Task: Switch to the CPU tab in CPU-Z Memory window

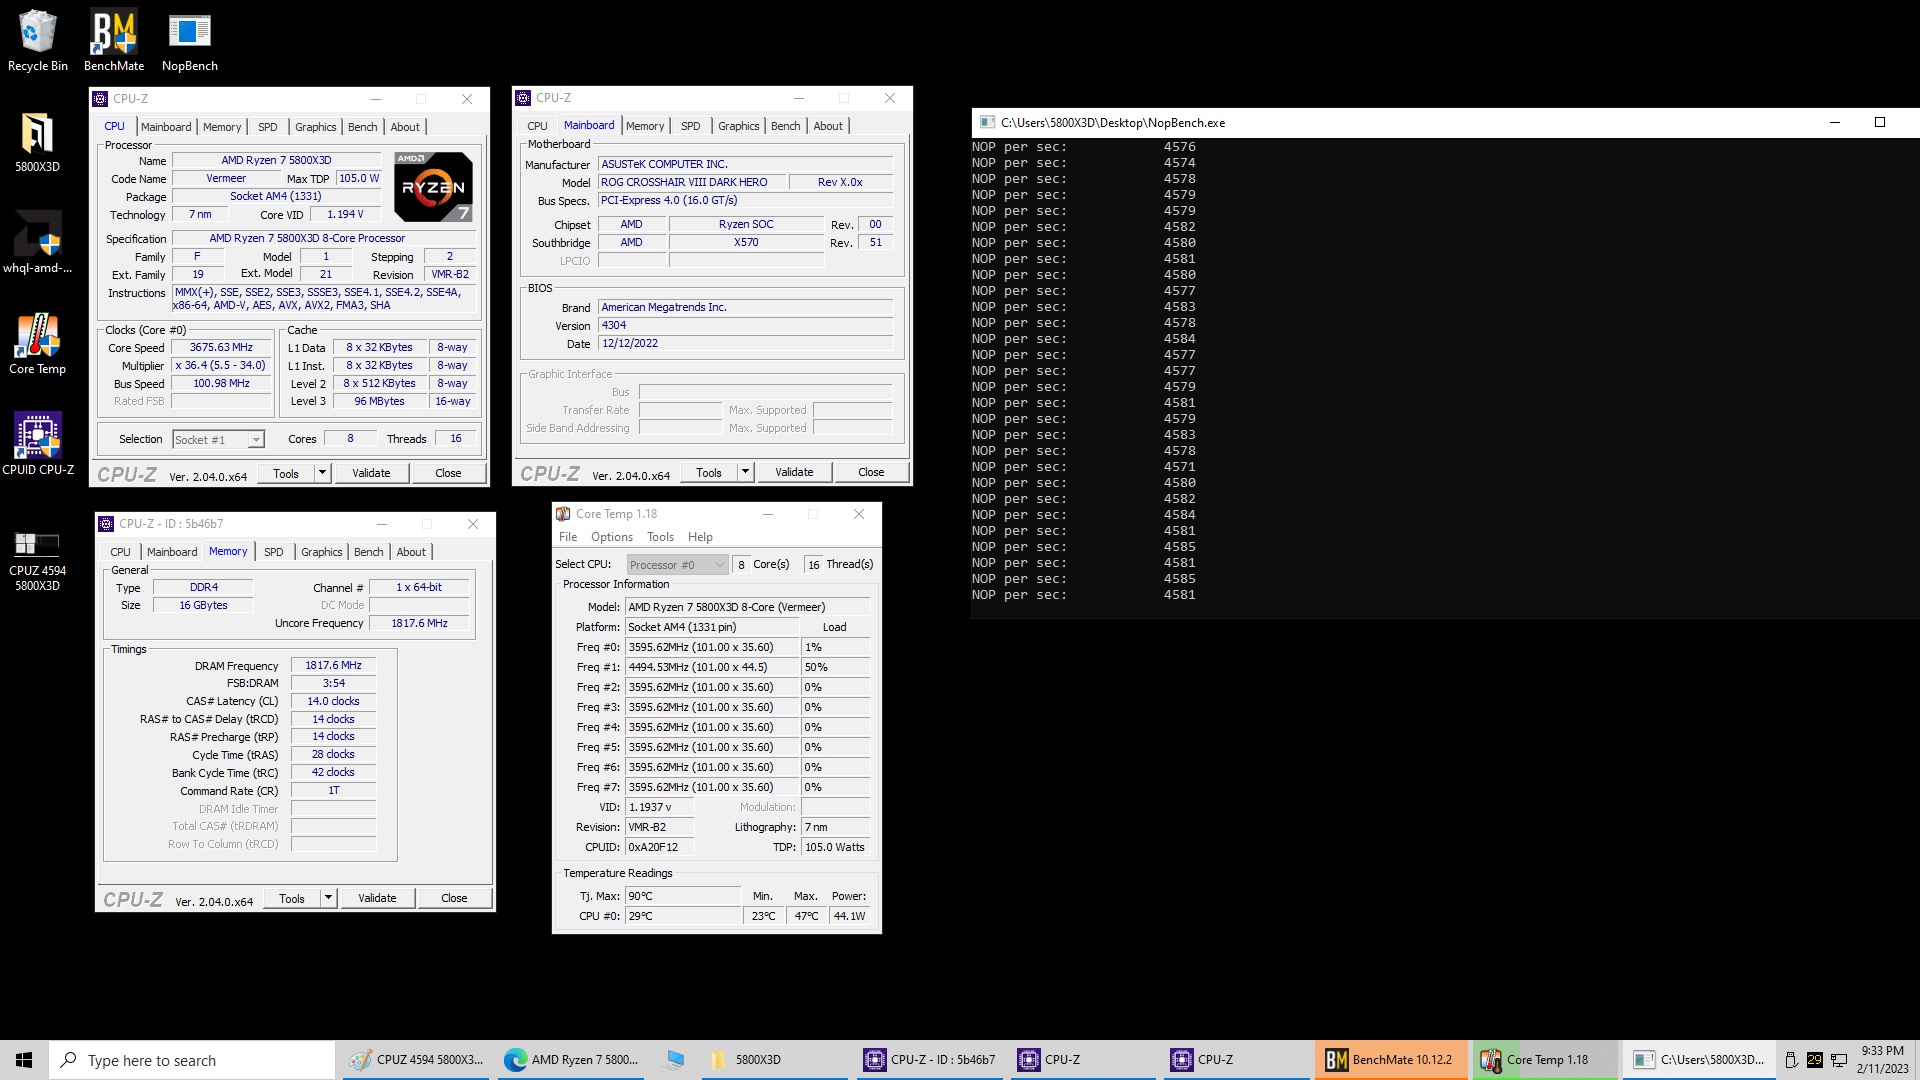Action: pyautogui.click(x=121, y=552)
